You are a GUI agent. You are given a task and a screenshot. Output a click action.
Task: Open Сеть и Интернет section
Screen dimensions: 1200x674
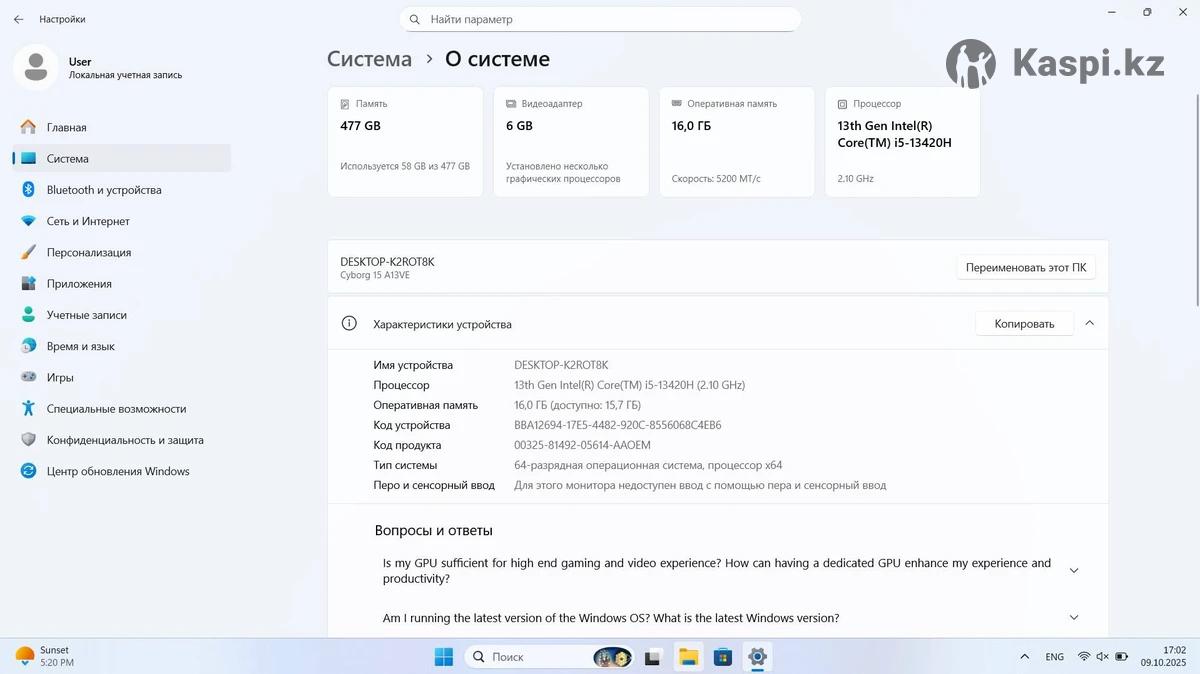point(88,221)
